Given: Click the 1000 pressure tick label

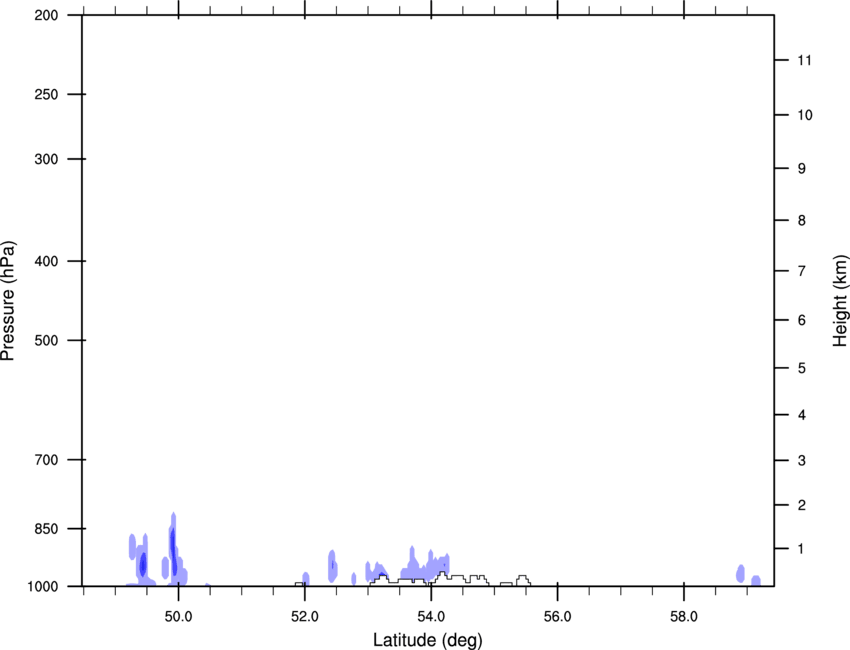Looking at the screenshot, I should pyautogui.click(x=43, y=587).
